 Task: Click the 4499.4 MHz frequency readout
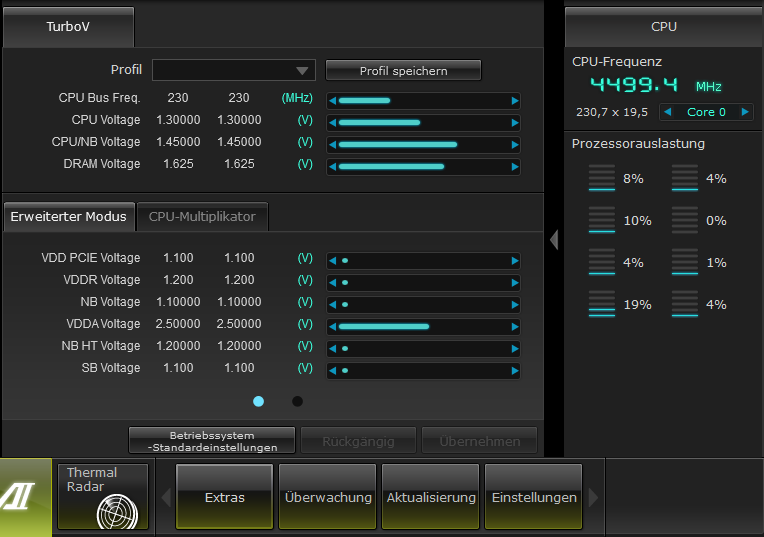tap(655, 85)
